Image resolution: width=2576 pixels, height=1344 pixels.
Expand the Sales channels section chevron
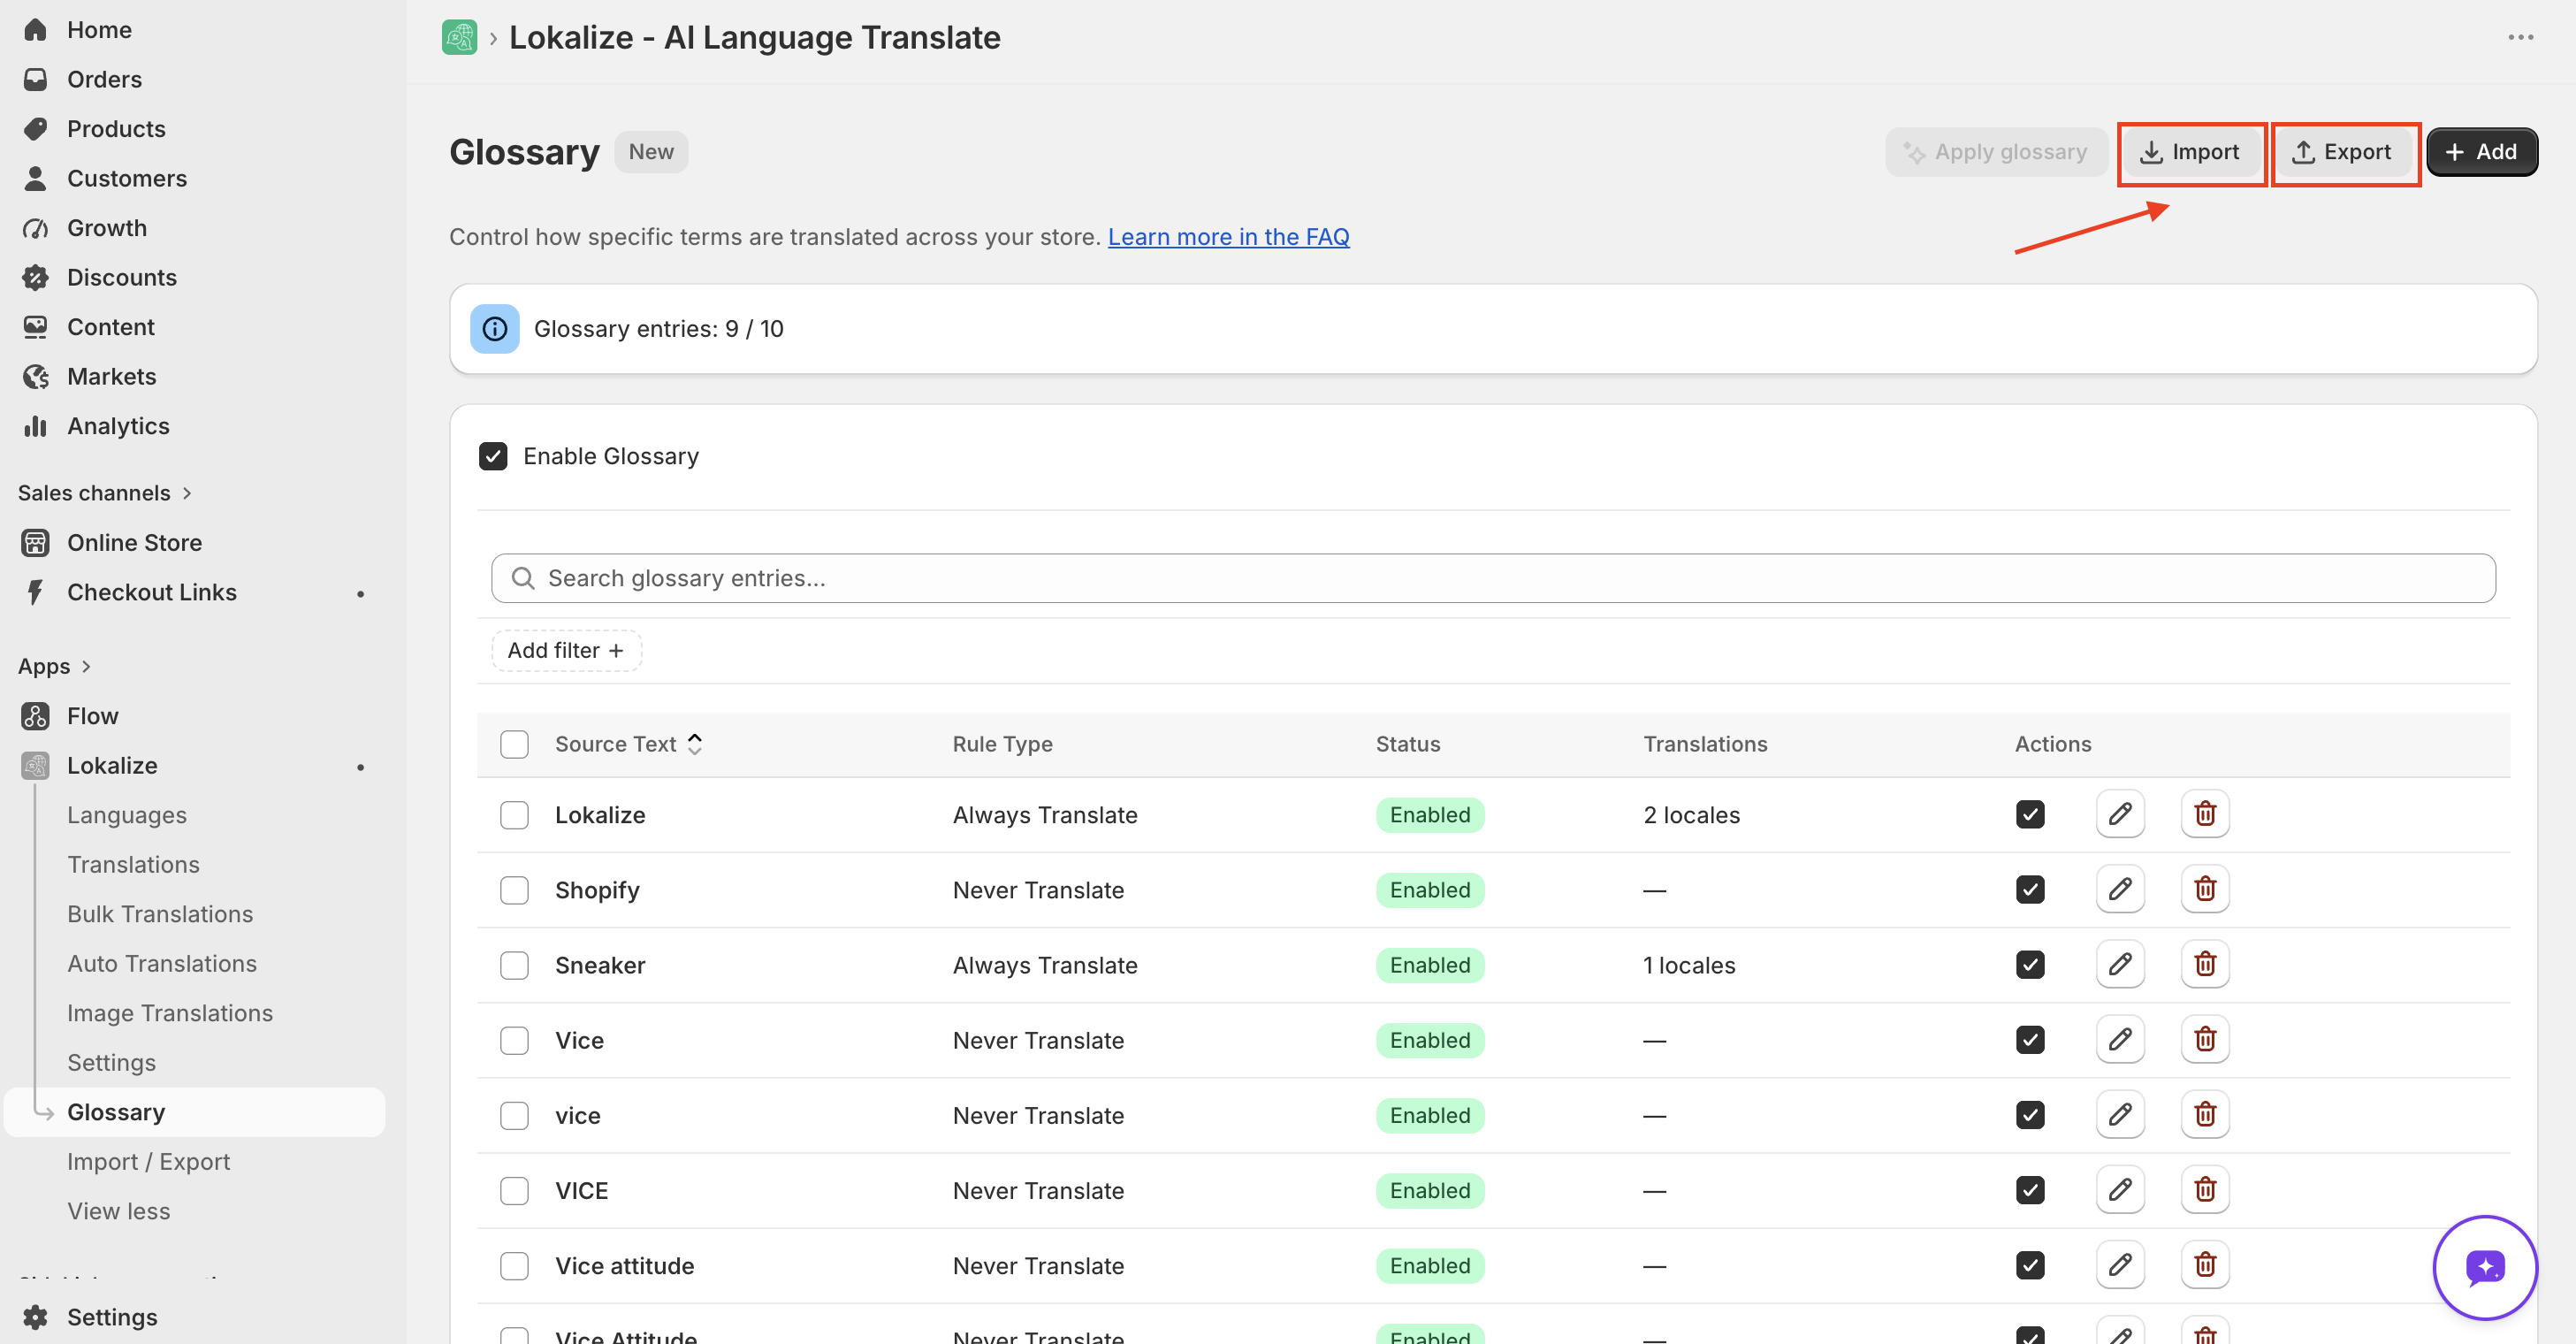[x=187, y=493]
